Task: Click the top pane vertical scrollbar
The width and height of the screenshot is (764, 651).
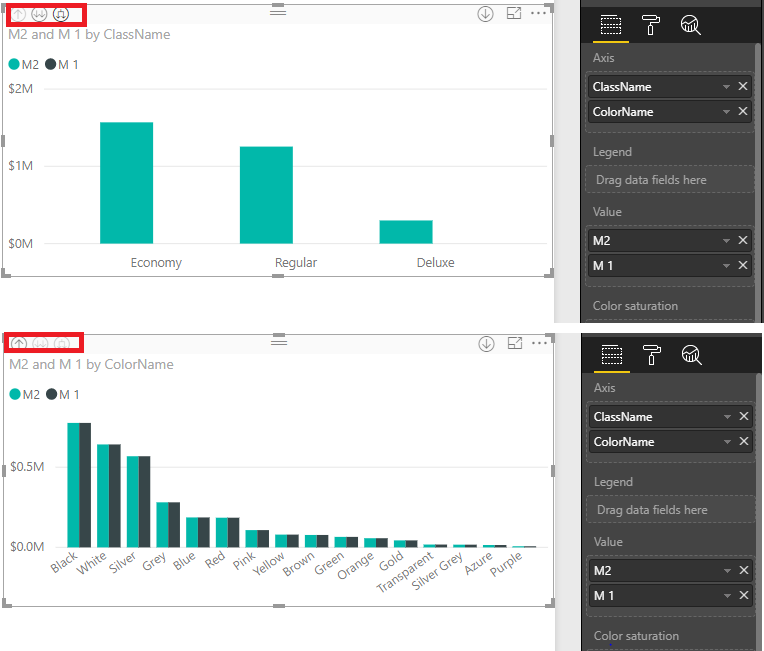Action: click(x=758, y=183)
